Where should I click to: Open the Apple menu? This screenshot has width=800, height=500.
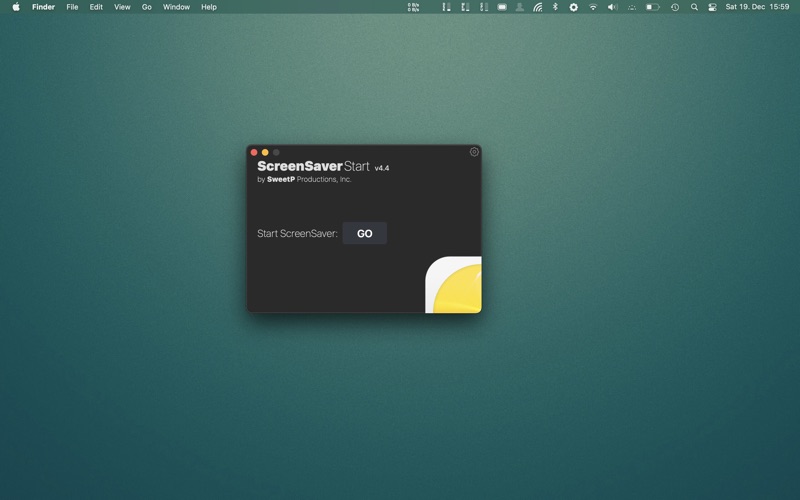[x=16, y=7]
